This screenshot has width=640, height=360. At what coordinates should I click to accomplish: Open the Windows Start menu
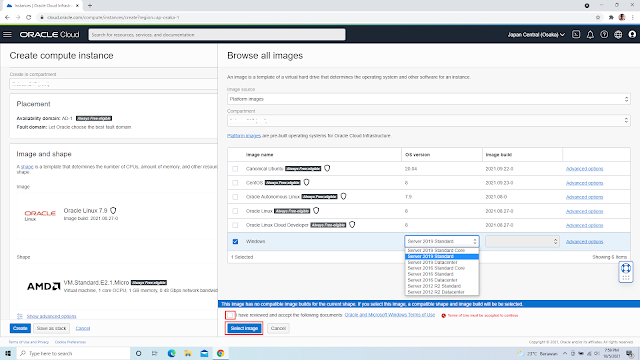tap(8, 353)
